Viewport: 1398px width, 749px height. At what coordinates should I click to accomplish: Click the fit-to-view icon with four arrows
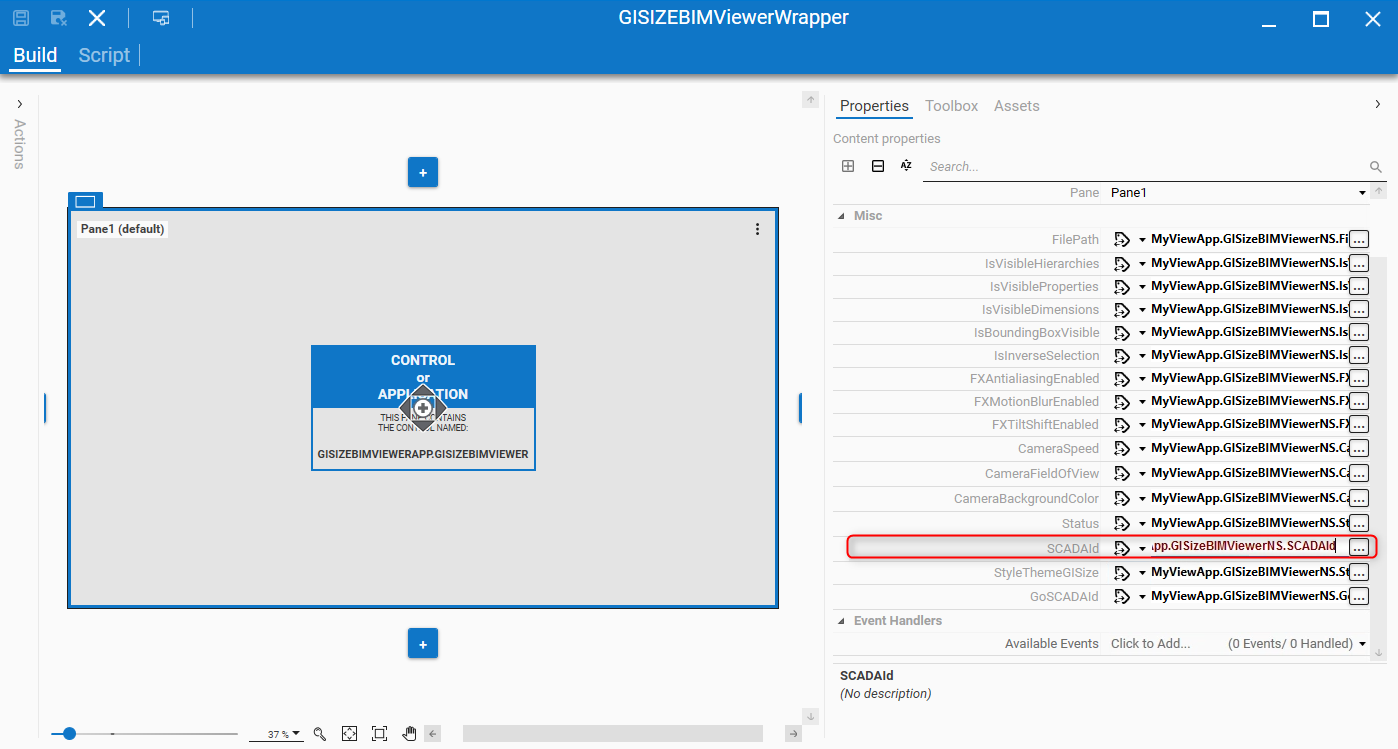click(349, 734)
